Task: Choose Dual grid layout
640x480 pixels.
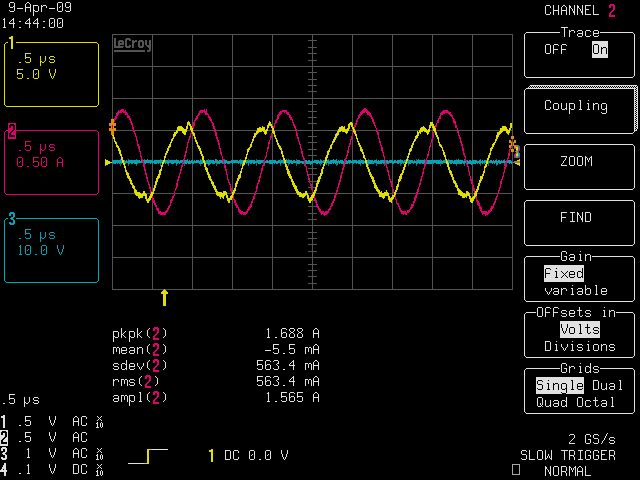Action: [607, 385]
